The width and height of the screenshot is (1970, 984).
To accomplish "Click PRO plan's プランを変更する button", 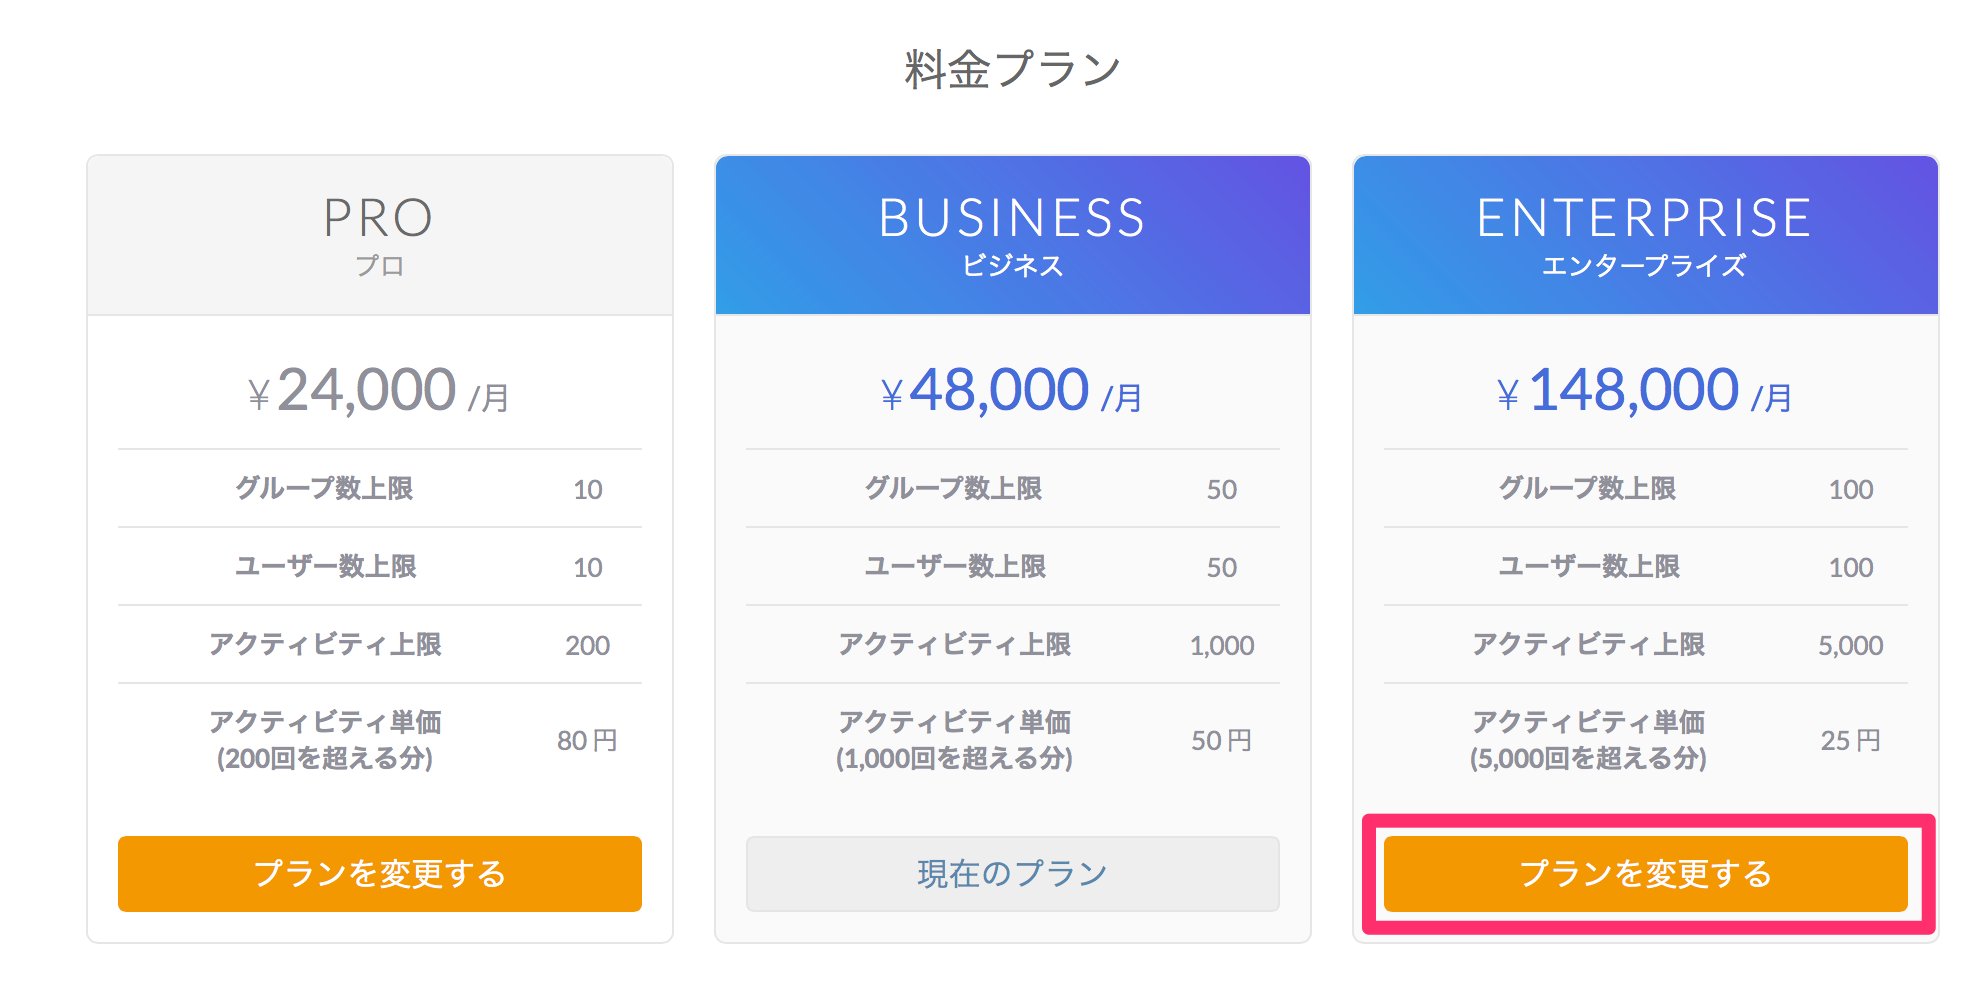I will pyautogui.click(x=380, y=874).
